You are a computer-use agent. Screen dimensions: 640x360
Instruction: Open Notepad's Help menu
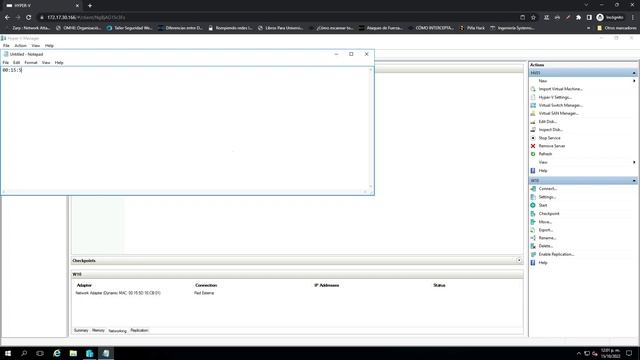click(x=59, y=62)
